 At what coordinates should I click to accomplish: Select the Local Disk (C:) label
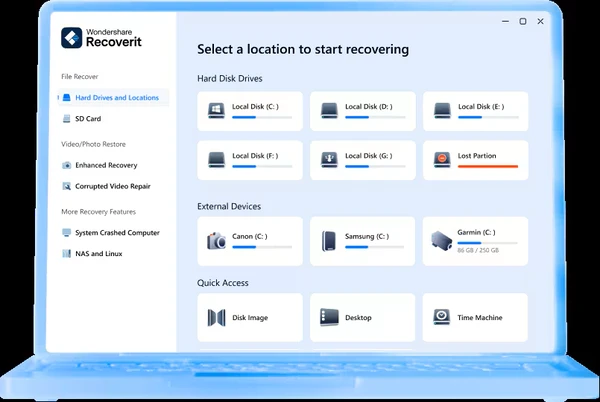click(255, 107)
